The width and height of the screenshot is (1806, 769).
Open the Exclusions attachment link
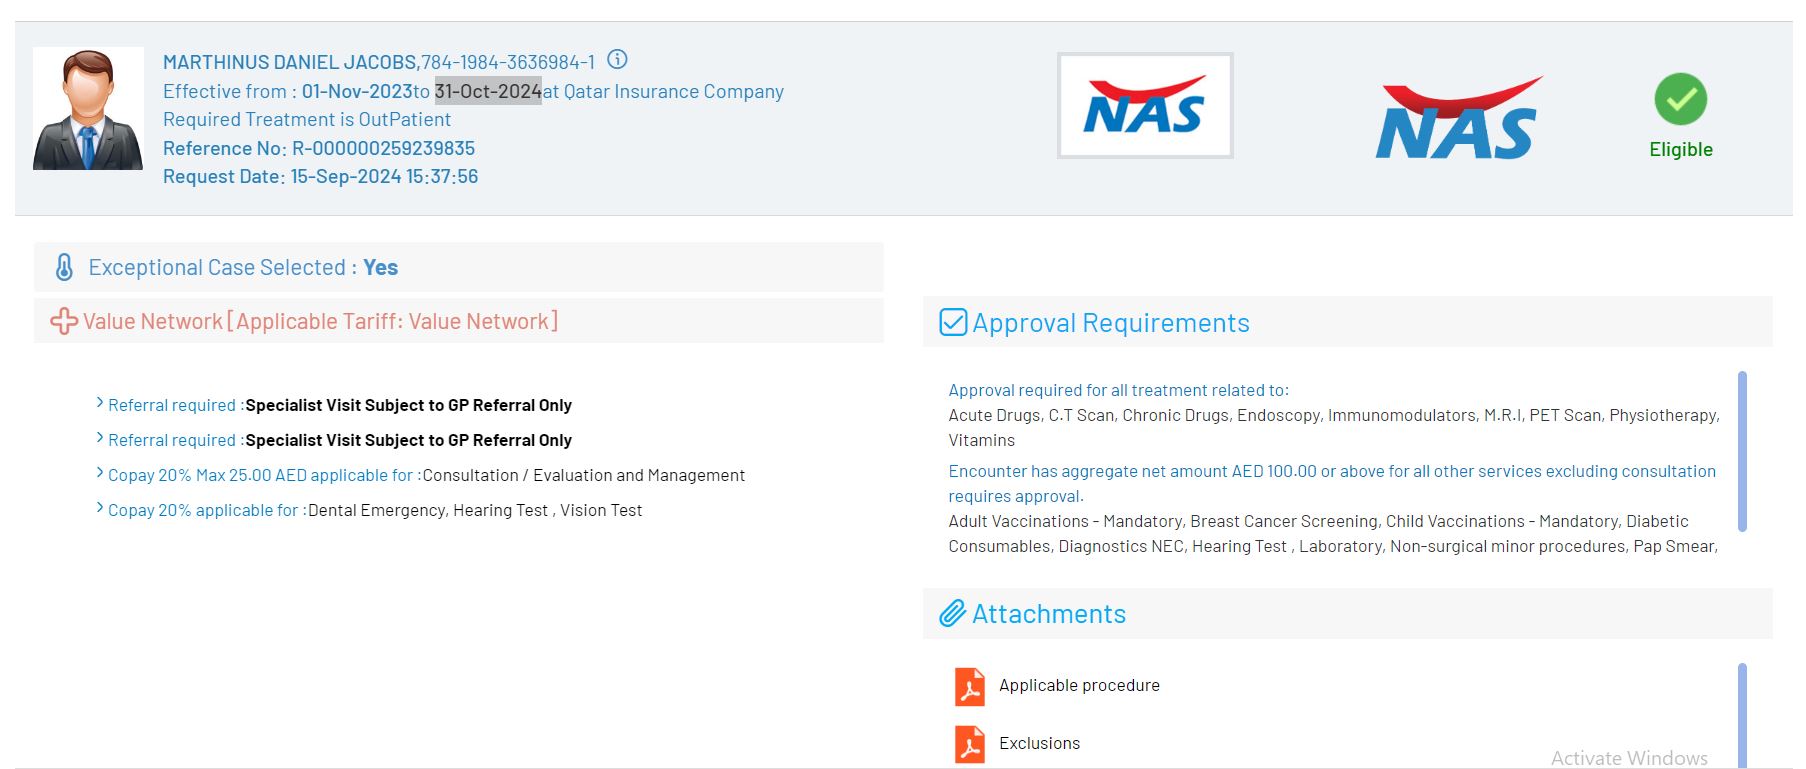click(1039, 744)
